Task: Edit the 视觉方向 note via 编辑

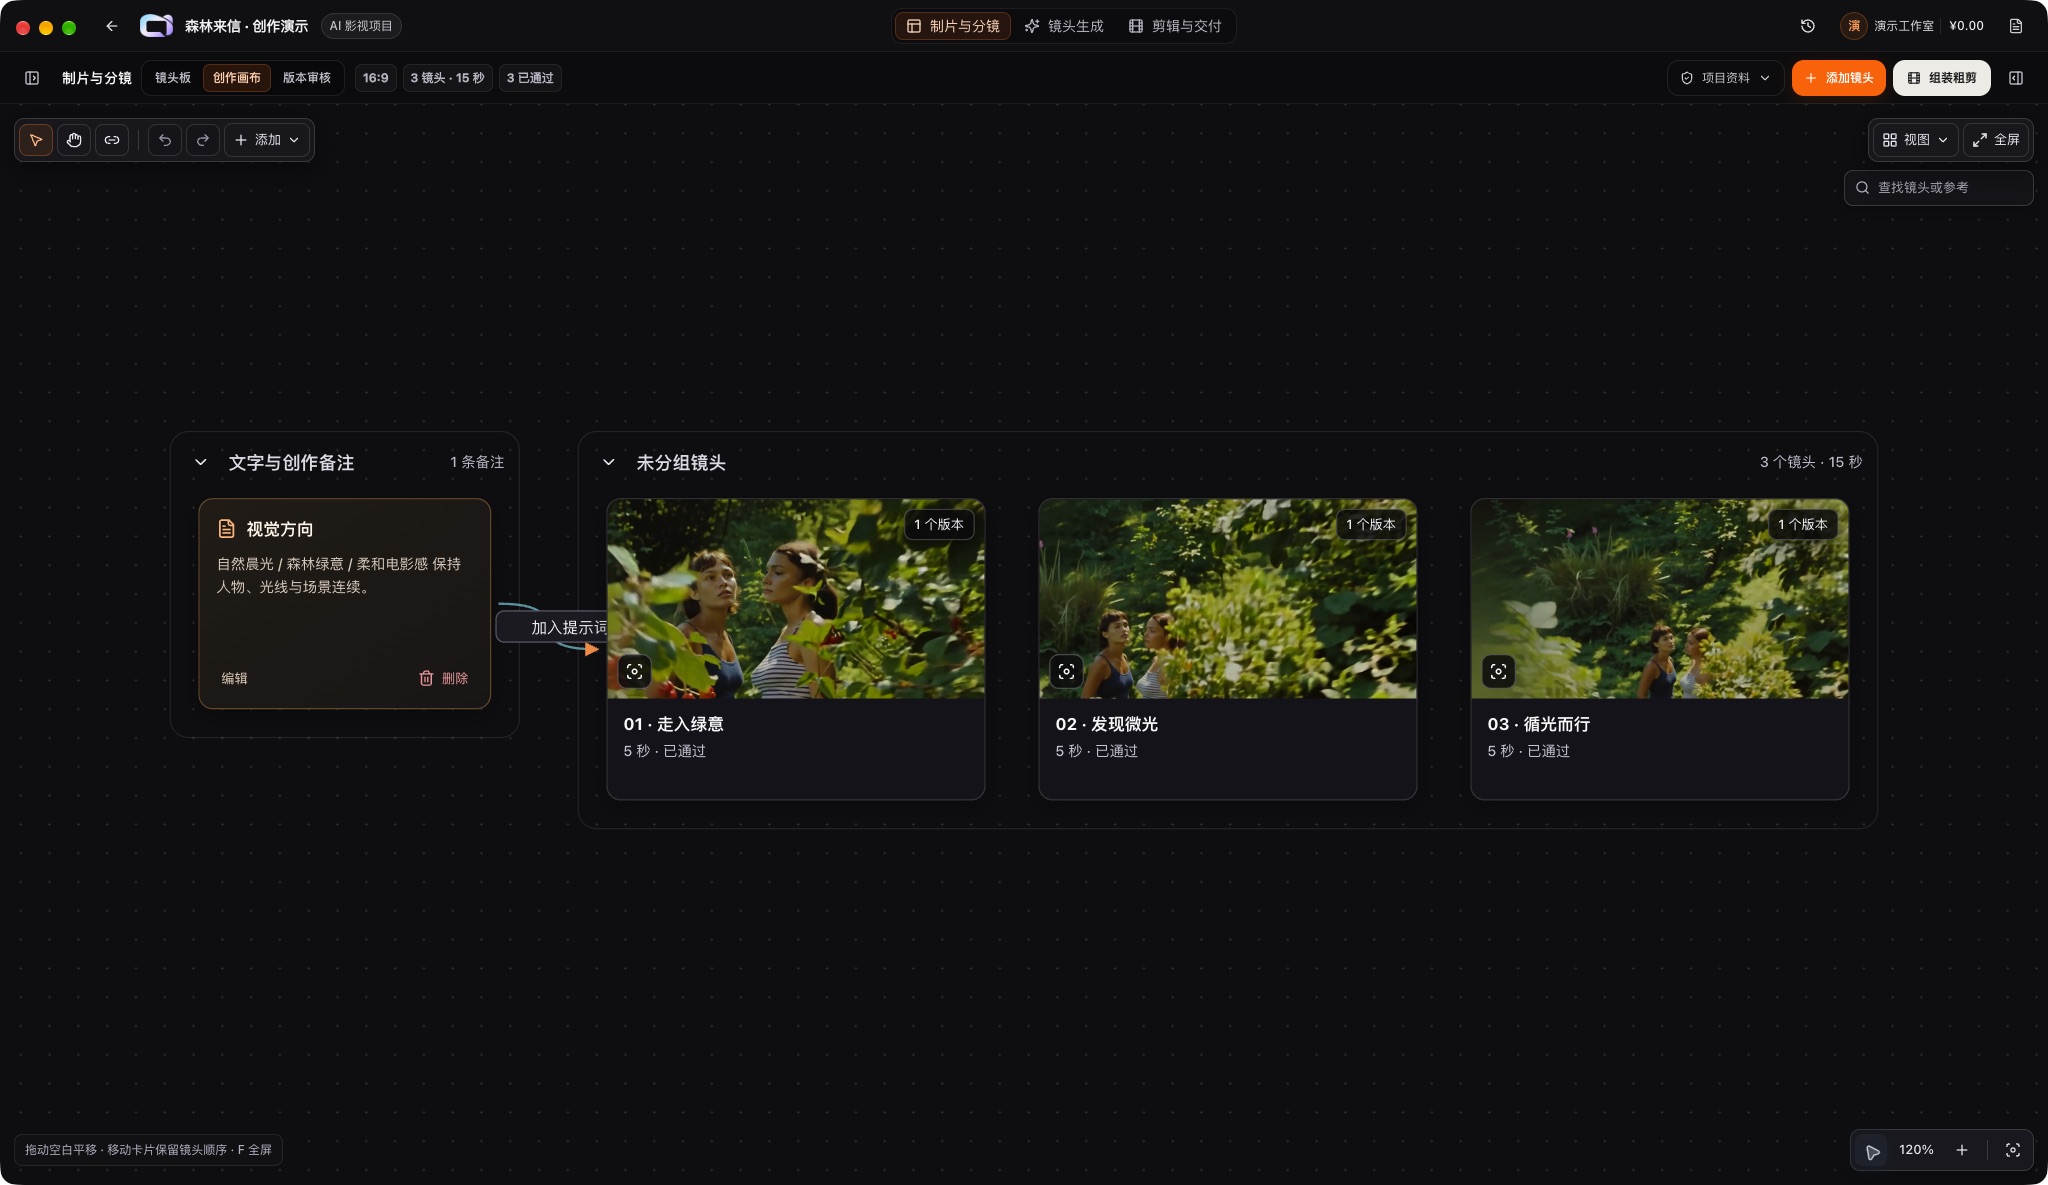Action: tap(234, 678)
